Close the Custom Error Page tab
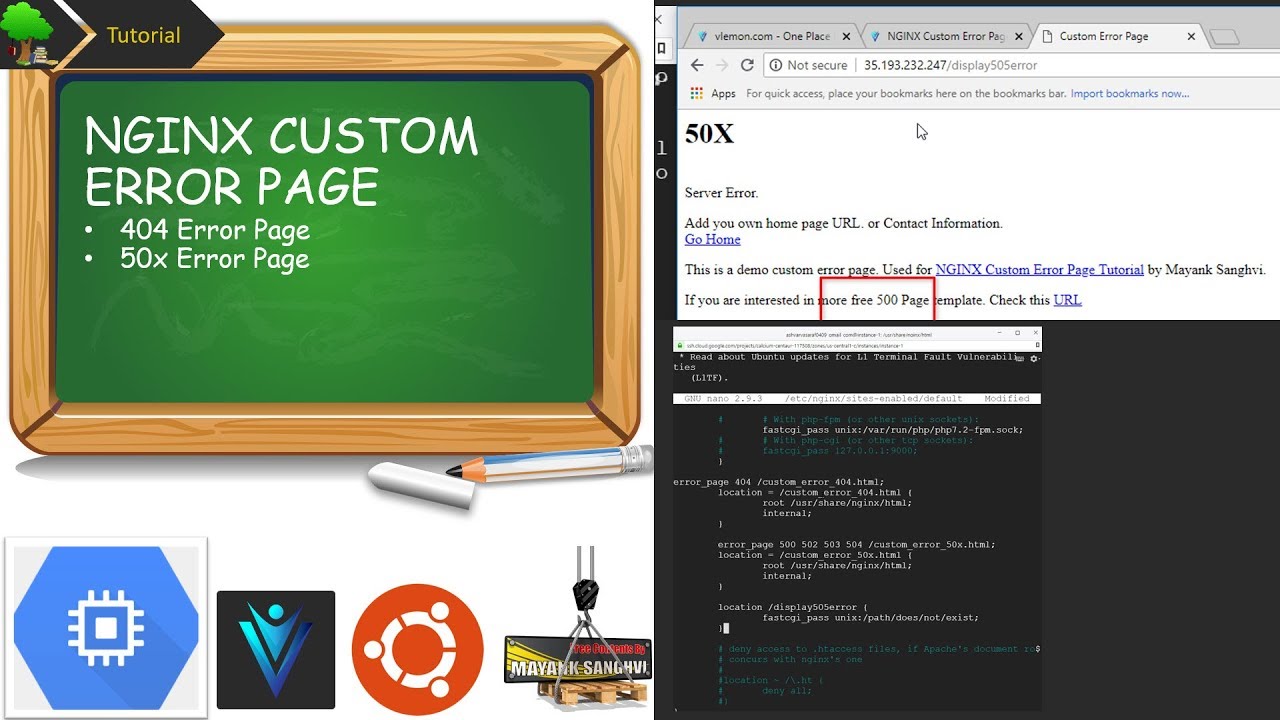Screen dimensions: 1280x720 (1191, 36)
